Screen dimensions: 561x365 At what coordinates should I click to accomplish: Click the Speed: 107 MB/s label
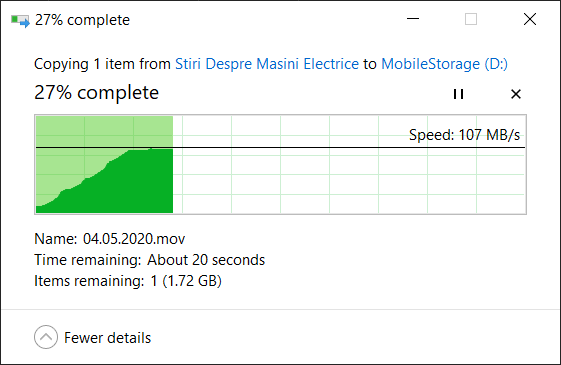point(464,135)
